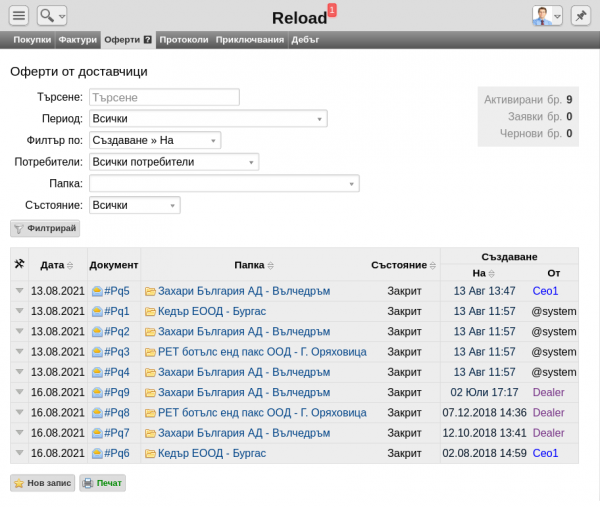The height and width of the screenshot is (507, 600).
Task: Open the user avatar profile menu
Action: (546, 16)
